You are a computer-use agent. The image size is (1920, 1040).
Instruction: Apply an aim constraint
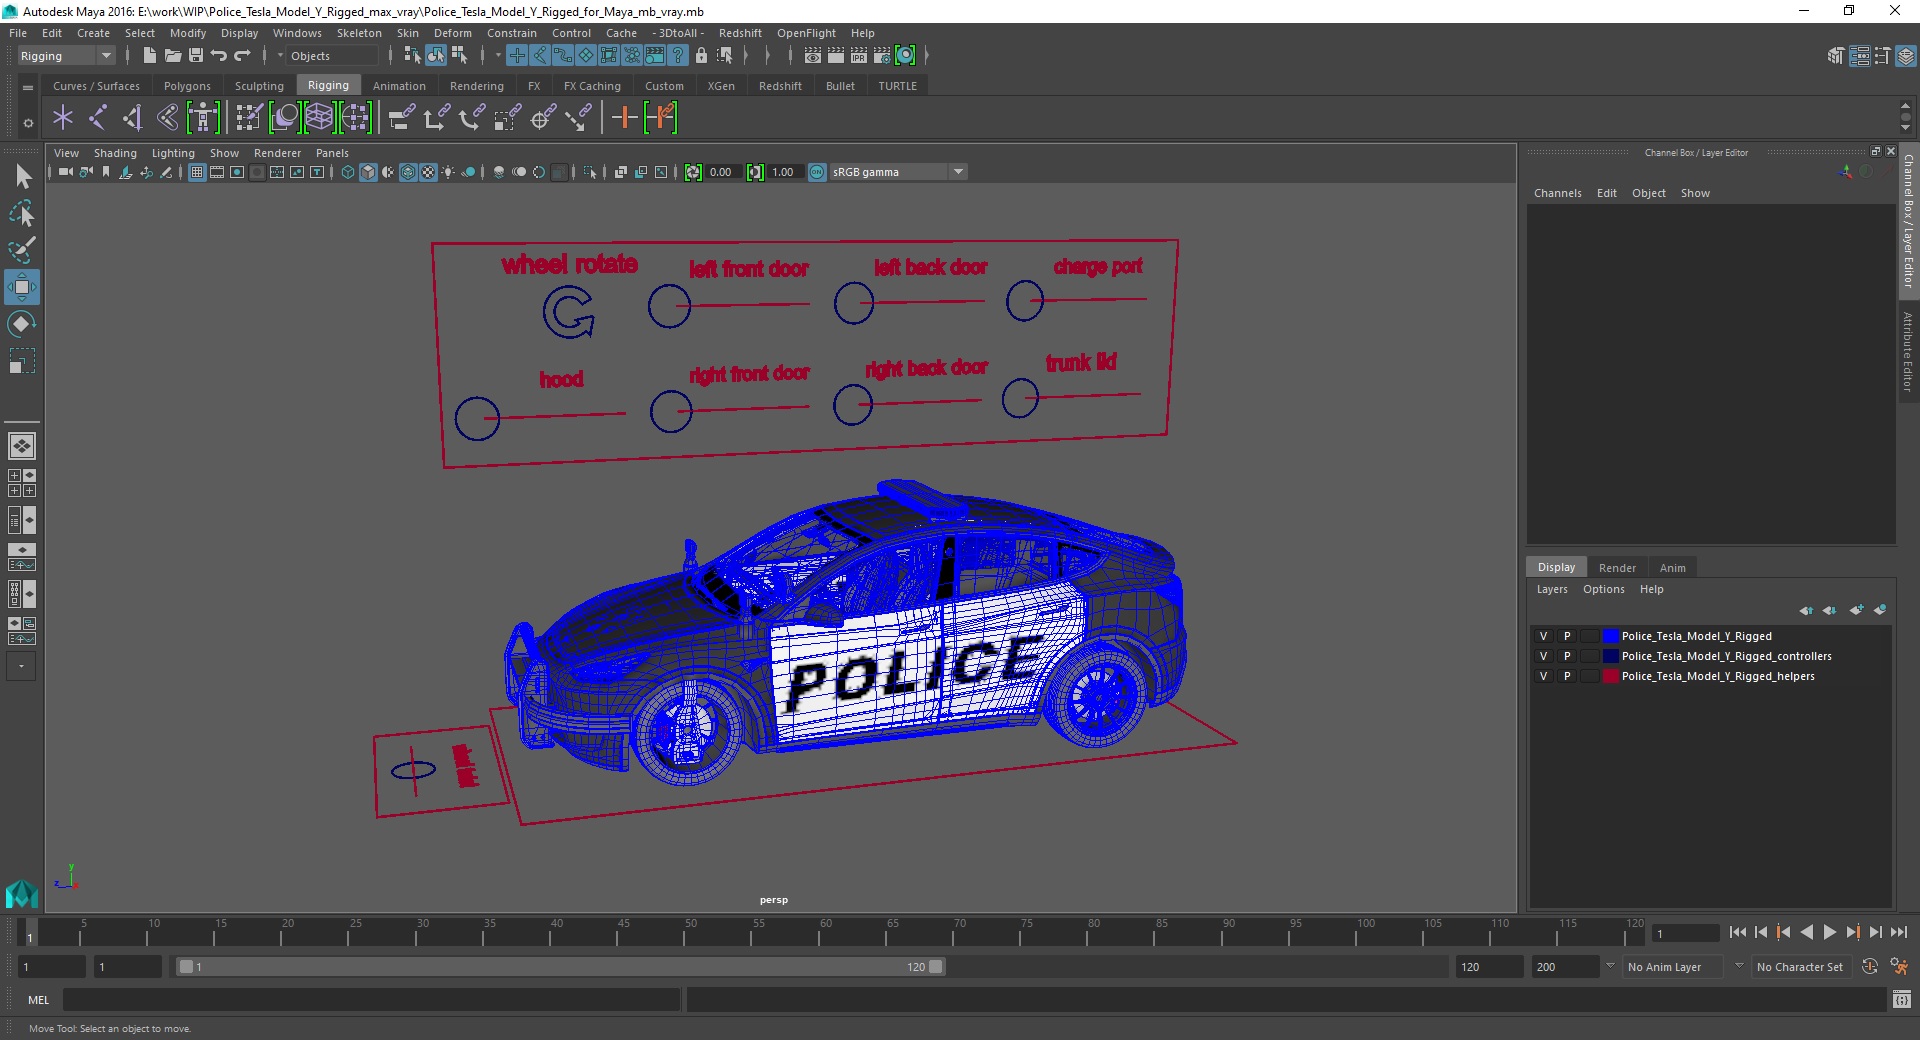[x=543, y=118]
